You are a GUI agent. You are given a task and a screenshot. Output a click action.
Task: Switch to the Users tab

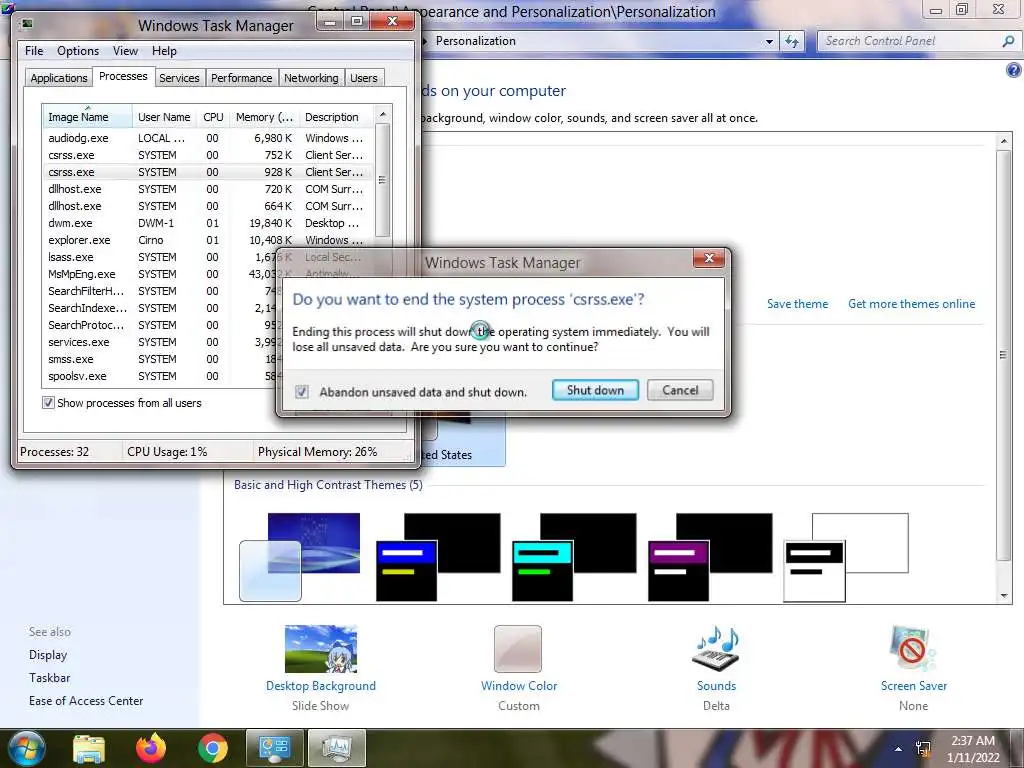tap(364, 78)
